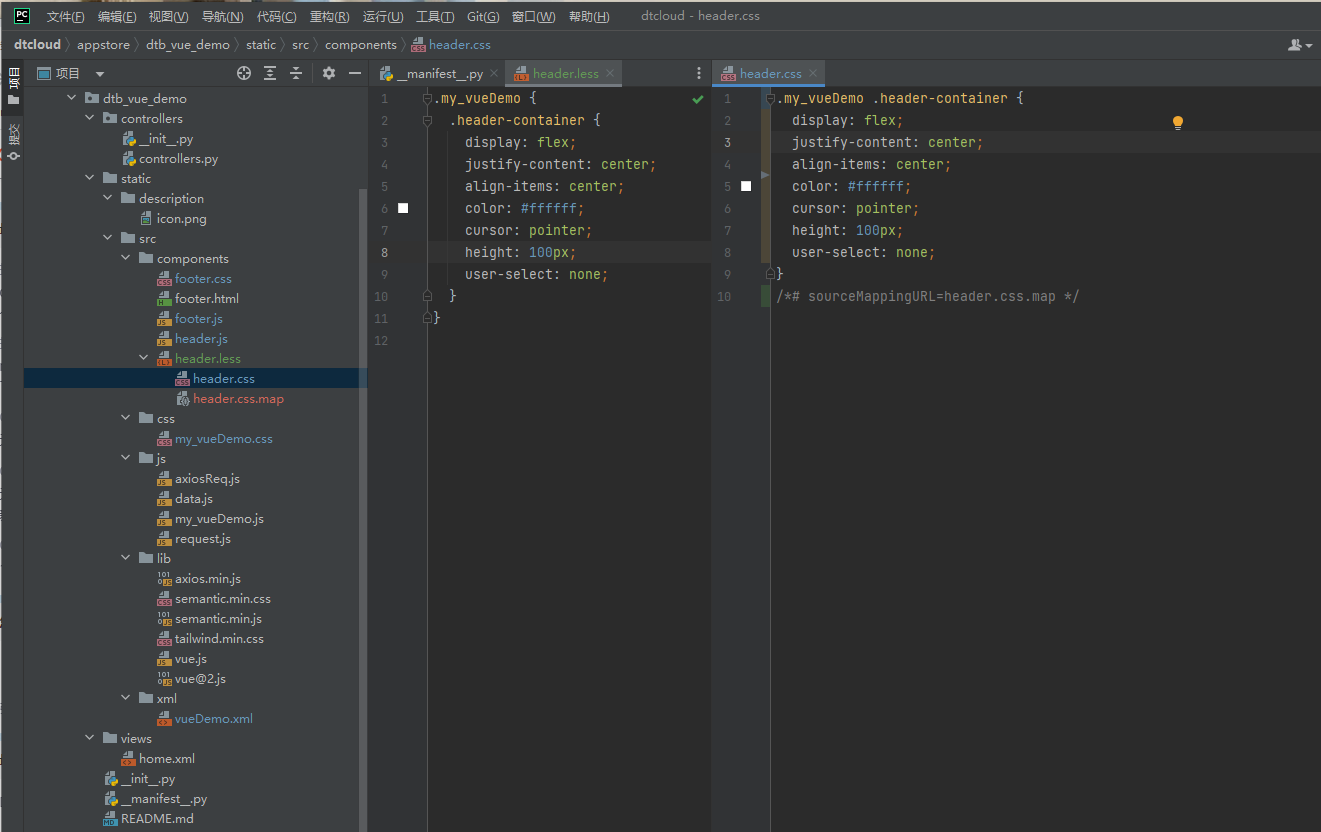Screen dimensions: 1321x832
Task: Click components in the breadcrumb bar
Action: (360, 44)
